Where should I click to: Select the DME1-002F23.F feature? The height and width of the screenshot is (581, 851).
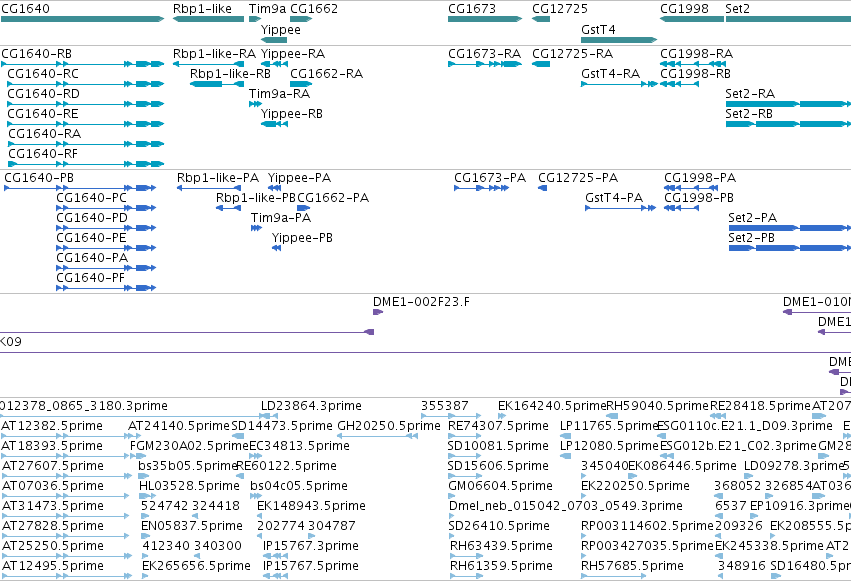[378, 312]
